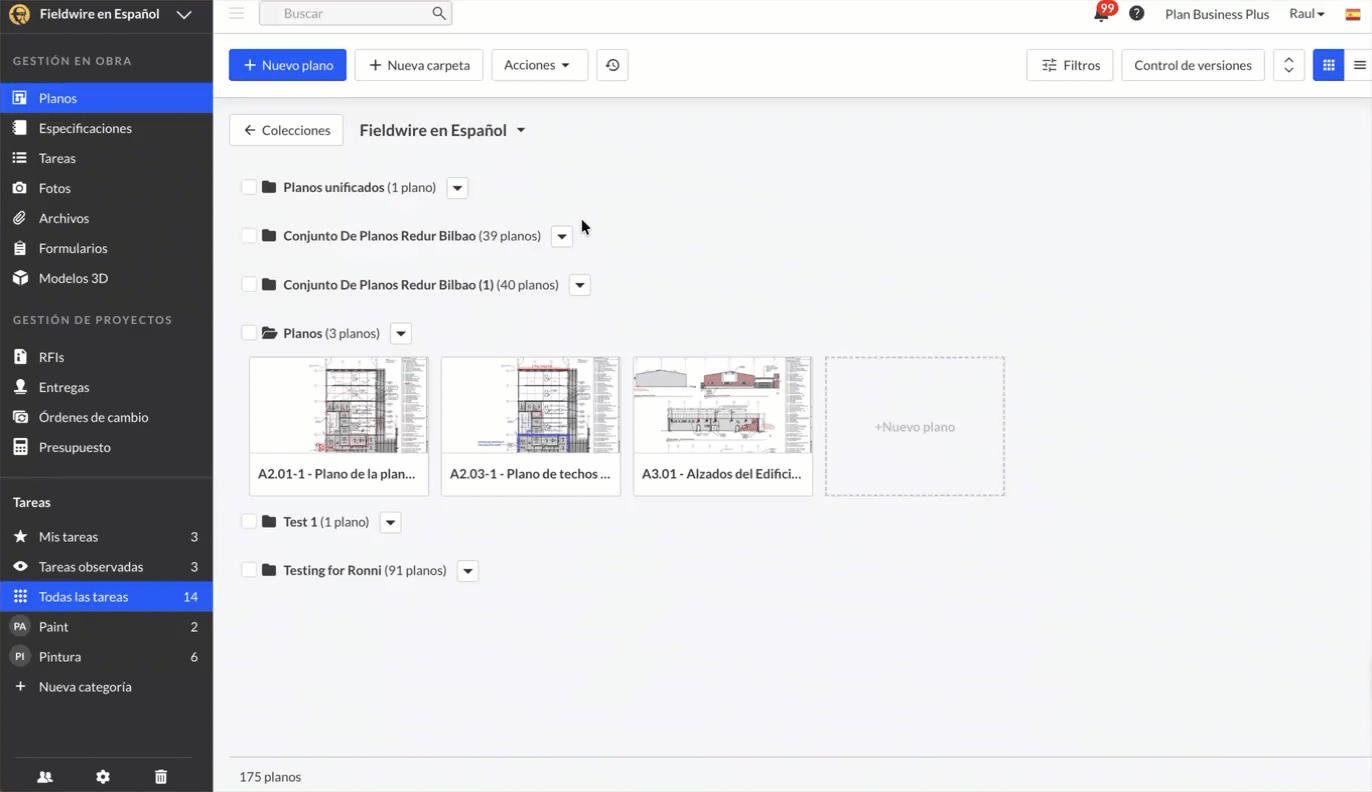
Task: Click the search magnifier icon
Action: click(x=439, y=14)
